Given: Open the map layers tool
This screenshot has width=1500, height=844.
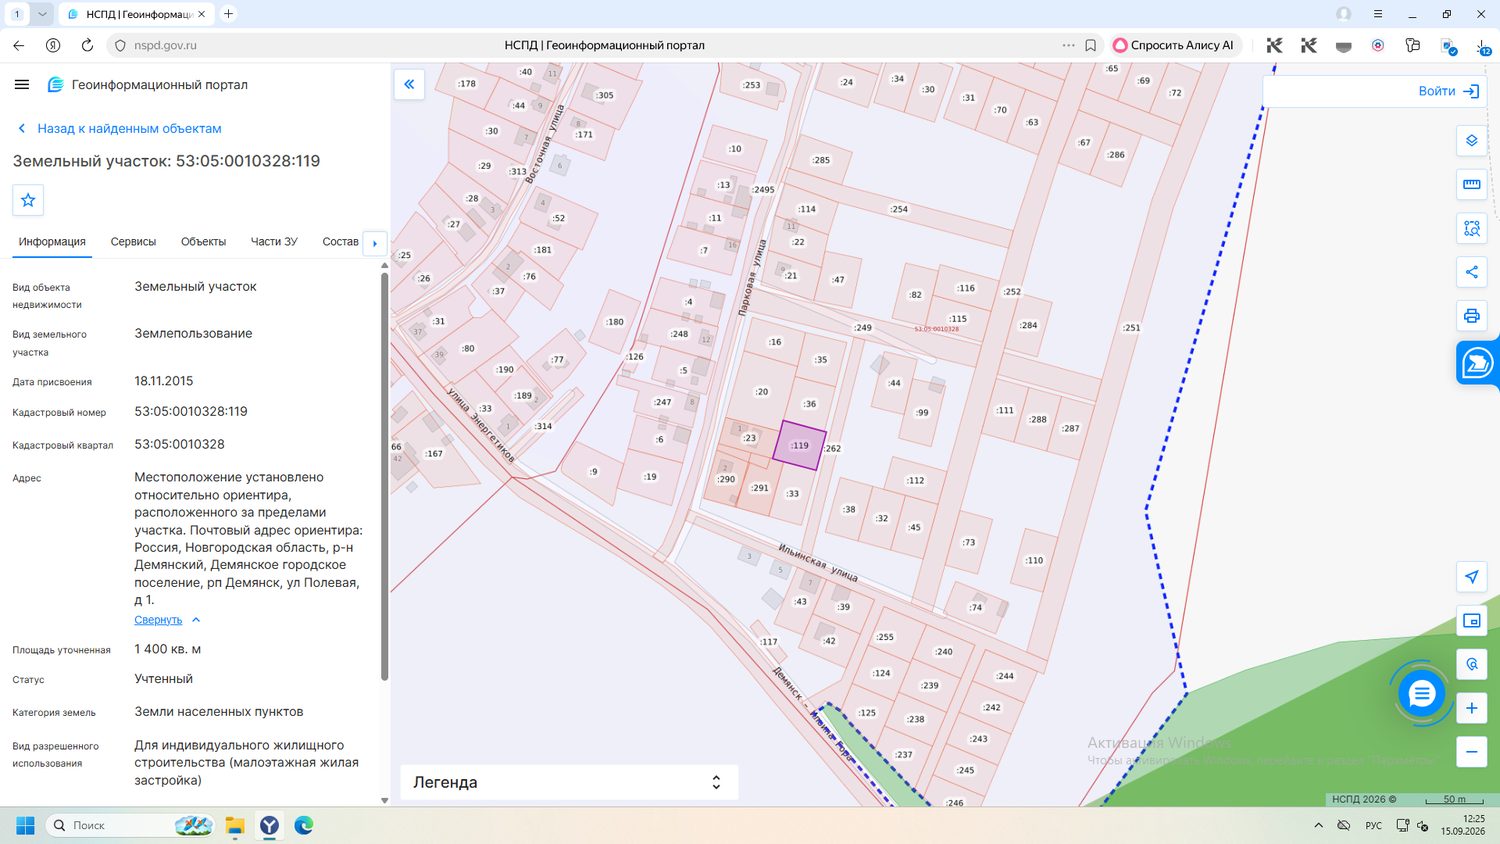Looking at the screenshot, I should (x=1471, y=141).
